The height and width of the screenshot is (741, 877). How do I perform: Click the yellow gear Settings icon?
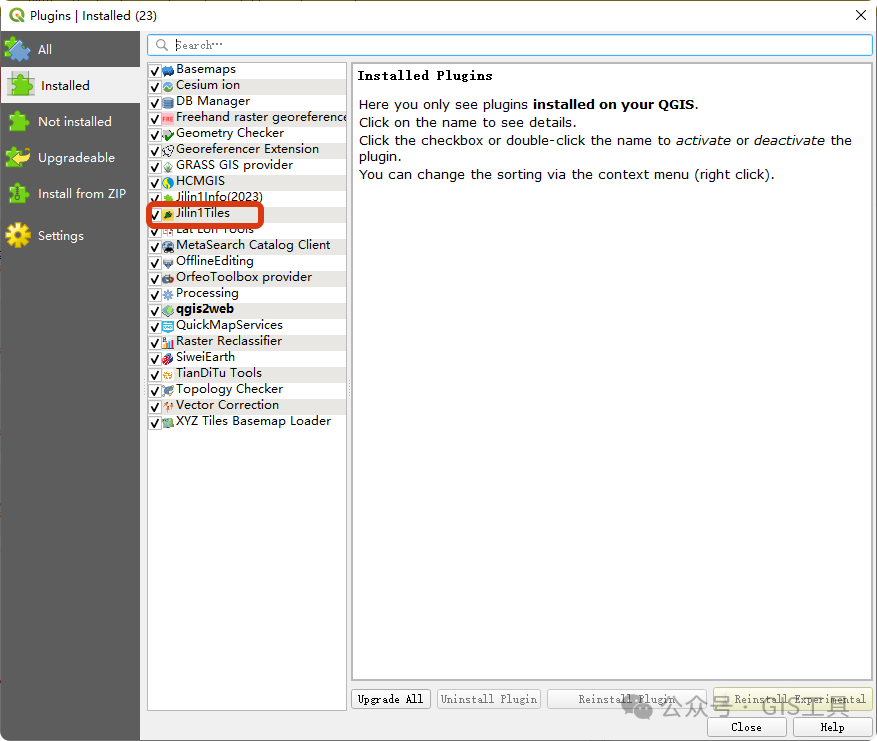tap(18, 235)
